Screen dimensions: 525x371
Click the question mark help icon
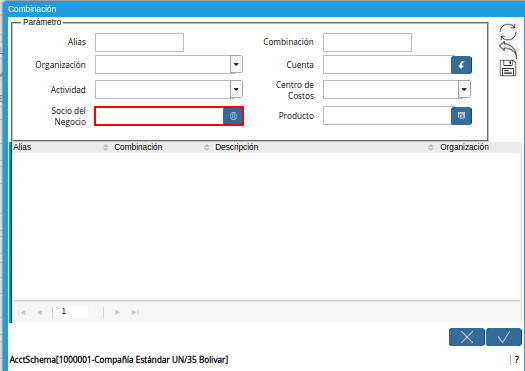(x=517, y=360)
